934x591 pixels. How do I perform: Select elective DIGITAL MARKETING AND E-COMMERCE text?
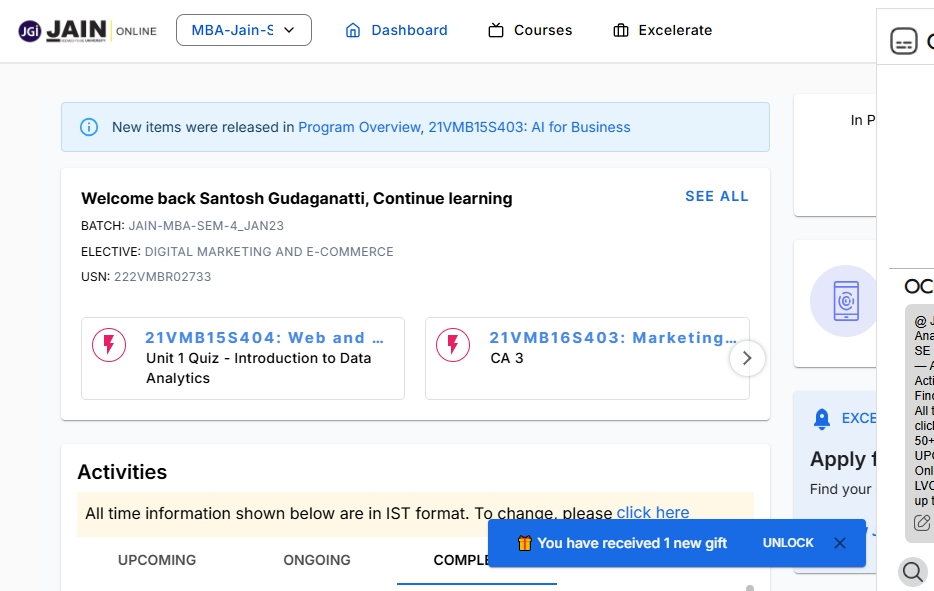tap(269, 251)
